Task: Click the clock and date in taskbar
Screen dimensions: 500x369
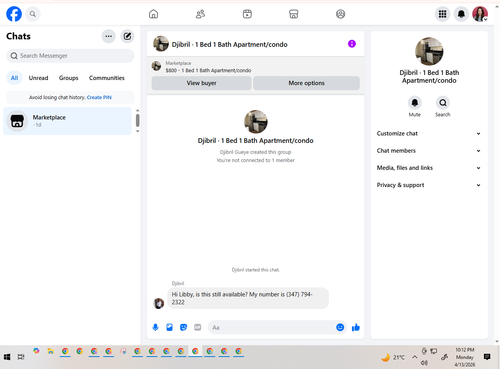Action: (464, 357)
